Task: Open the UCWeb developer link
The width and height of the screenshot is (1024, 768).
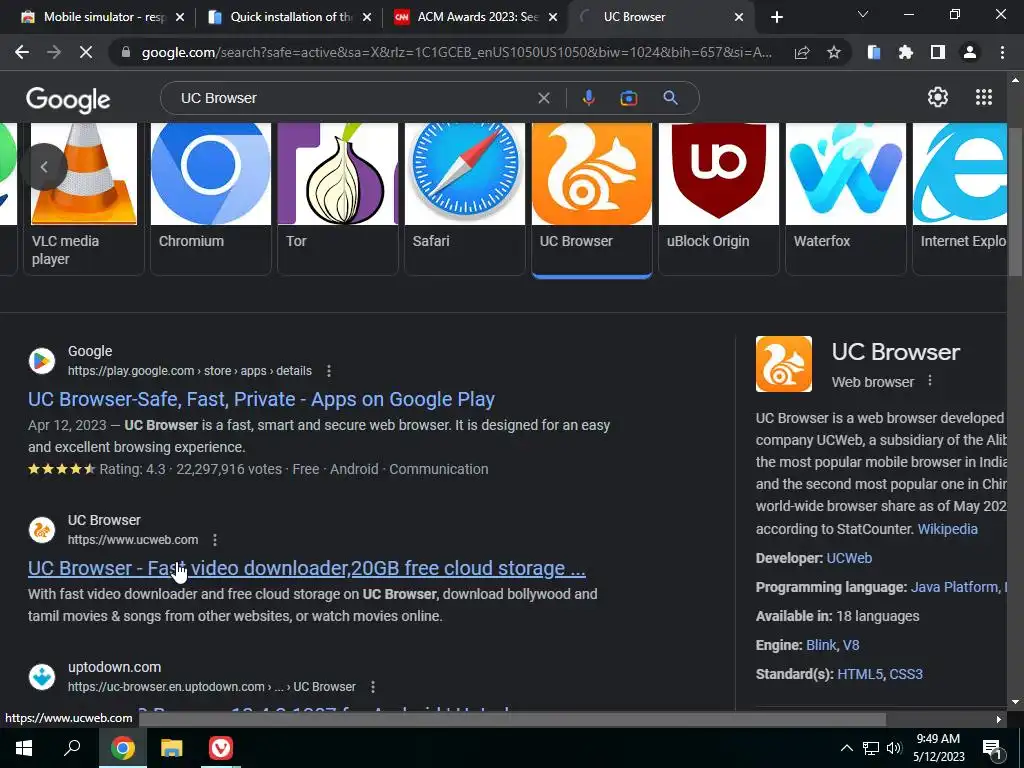Action: coord(849,558)
